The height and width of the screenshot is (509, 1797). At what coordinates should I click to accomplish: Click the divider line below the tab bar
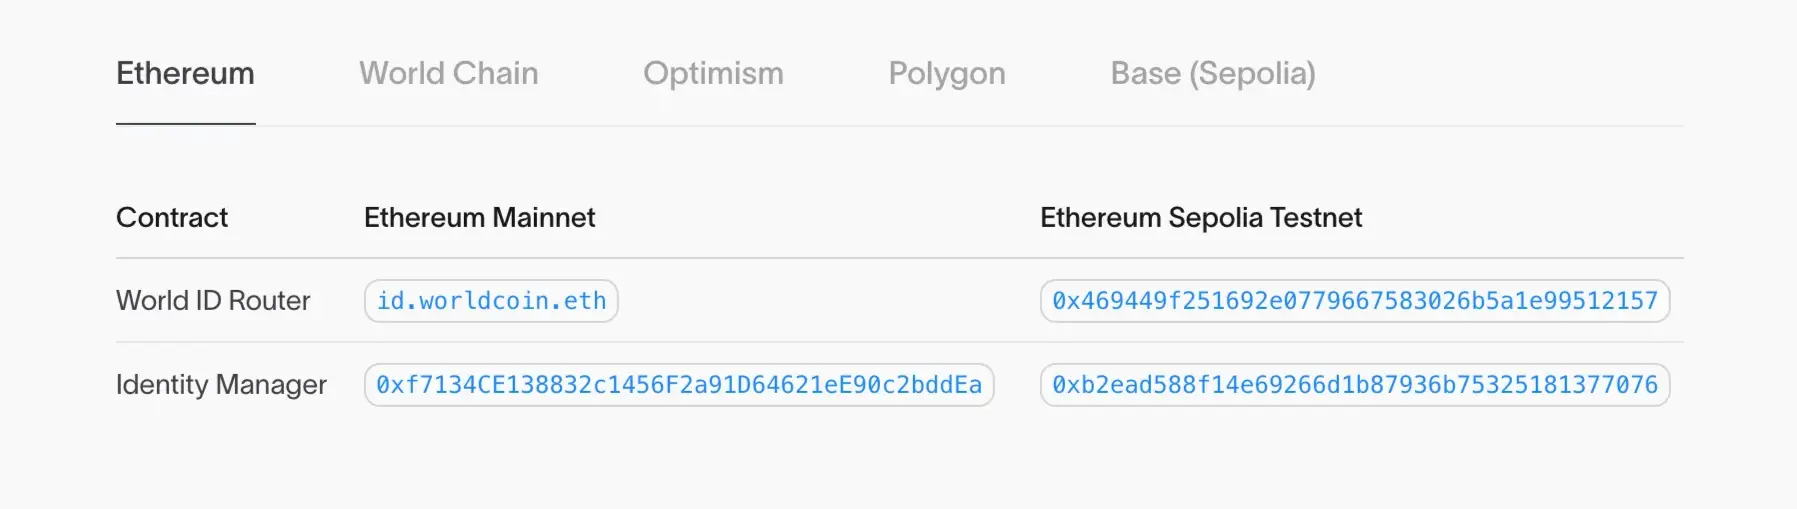[900, 126]
